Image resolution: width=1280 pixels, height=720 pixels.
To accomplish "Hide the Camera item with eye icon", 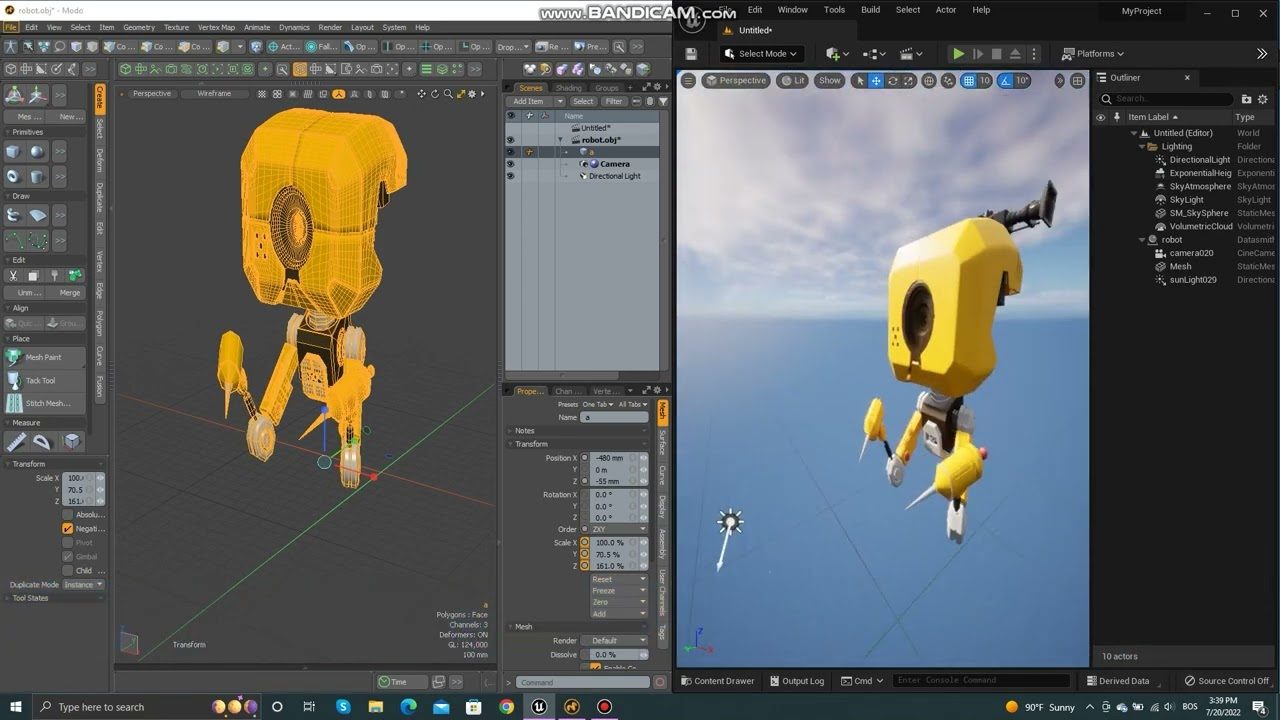I will pos(510,164).
